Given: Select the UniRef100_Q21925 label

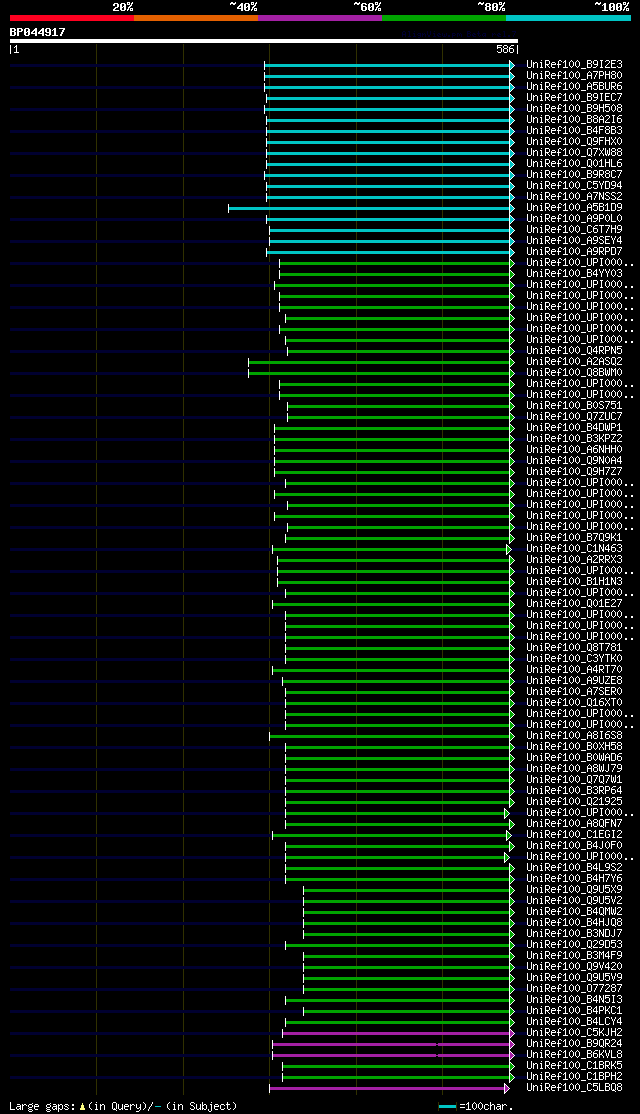Looking at the screenshot, I should (574, 802).
